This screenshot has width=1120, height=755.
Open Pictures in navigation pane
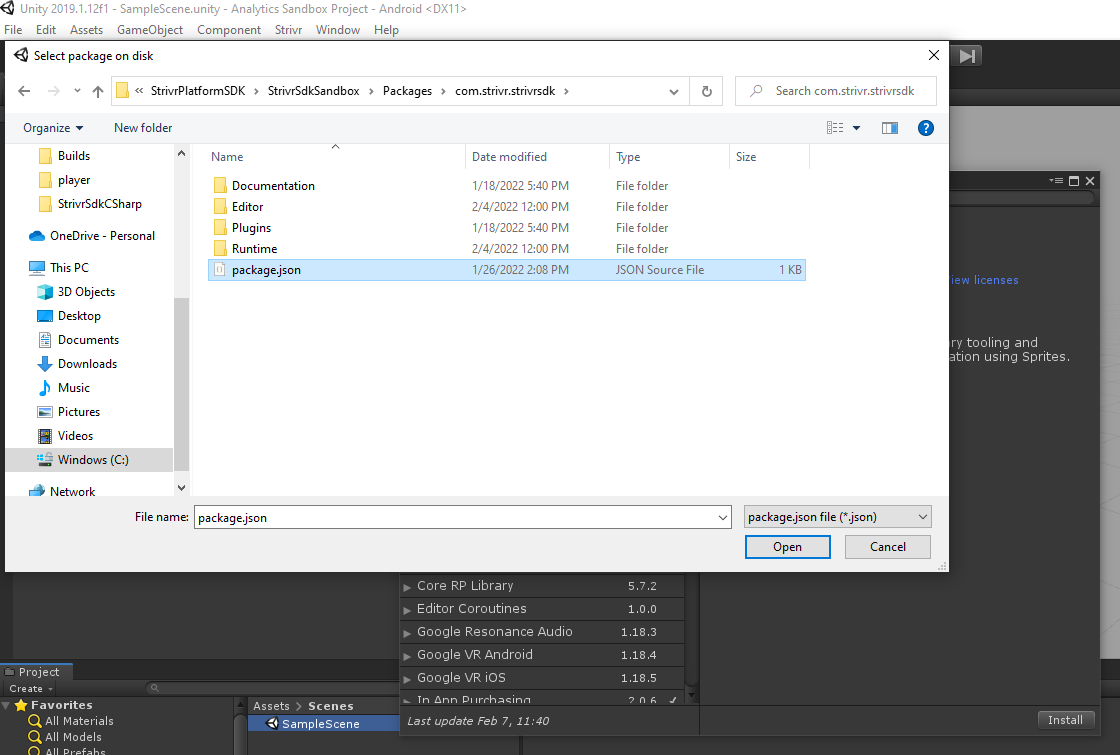pos(79,412)
